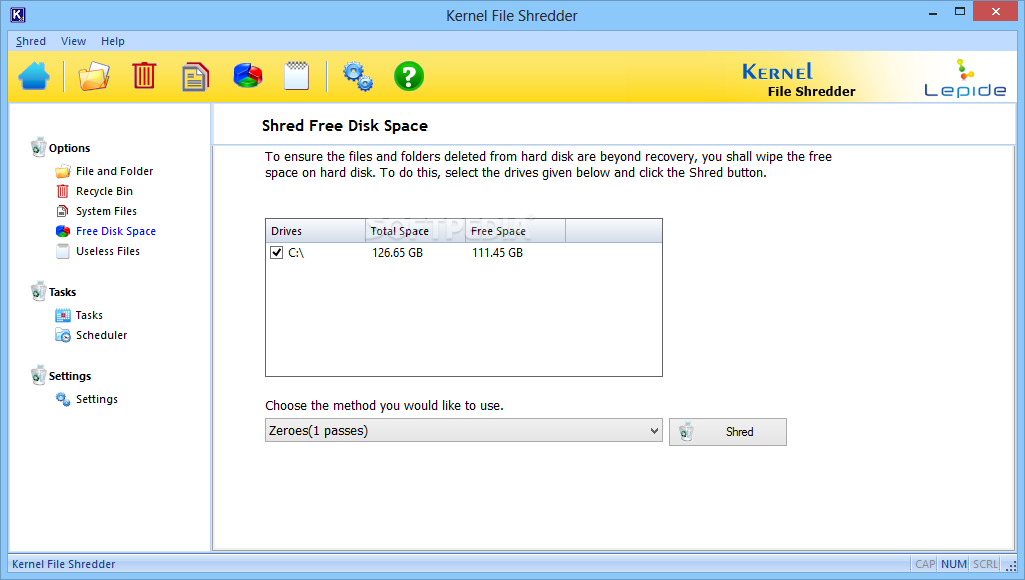This screenshot has height=580, width=1025.
Task: Minimize the Kernel File Shredder window
Action: (x=933, y=12)
